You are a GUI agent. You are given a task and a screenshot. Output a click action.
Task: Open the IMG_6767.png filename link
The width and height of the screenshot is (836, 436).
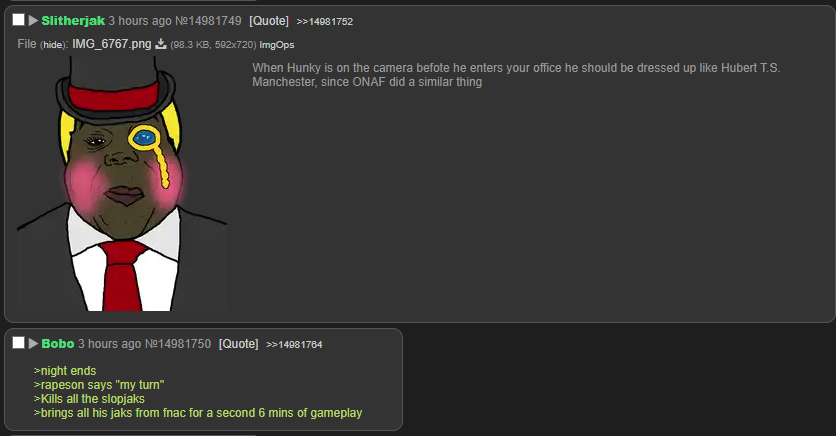(111, 44)
